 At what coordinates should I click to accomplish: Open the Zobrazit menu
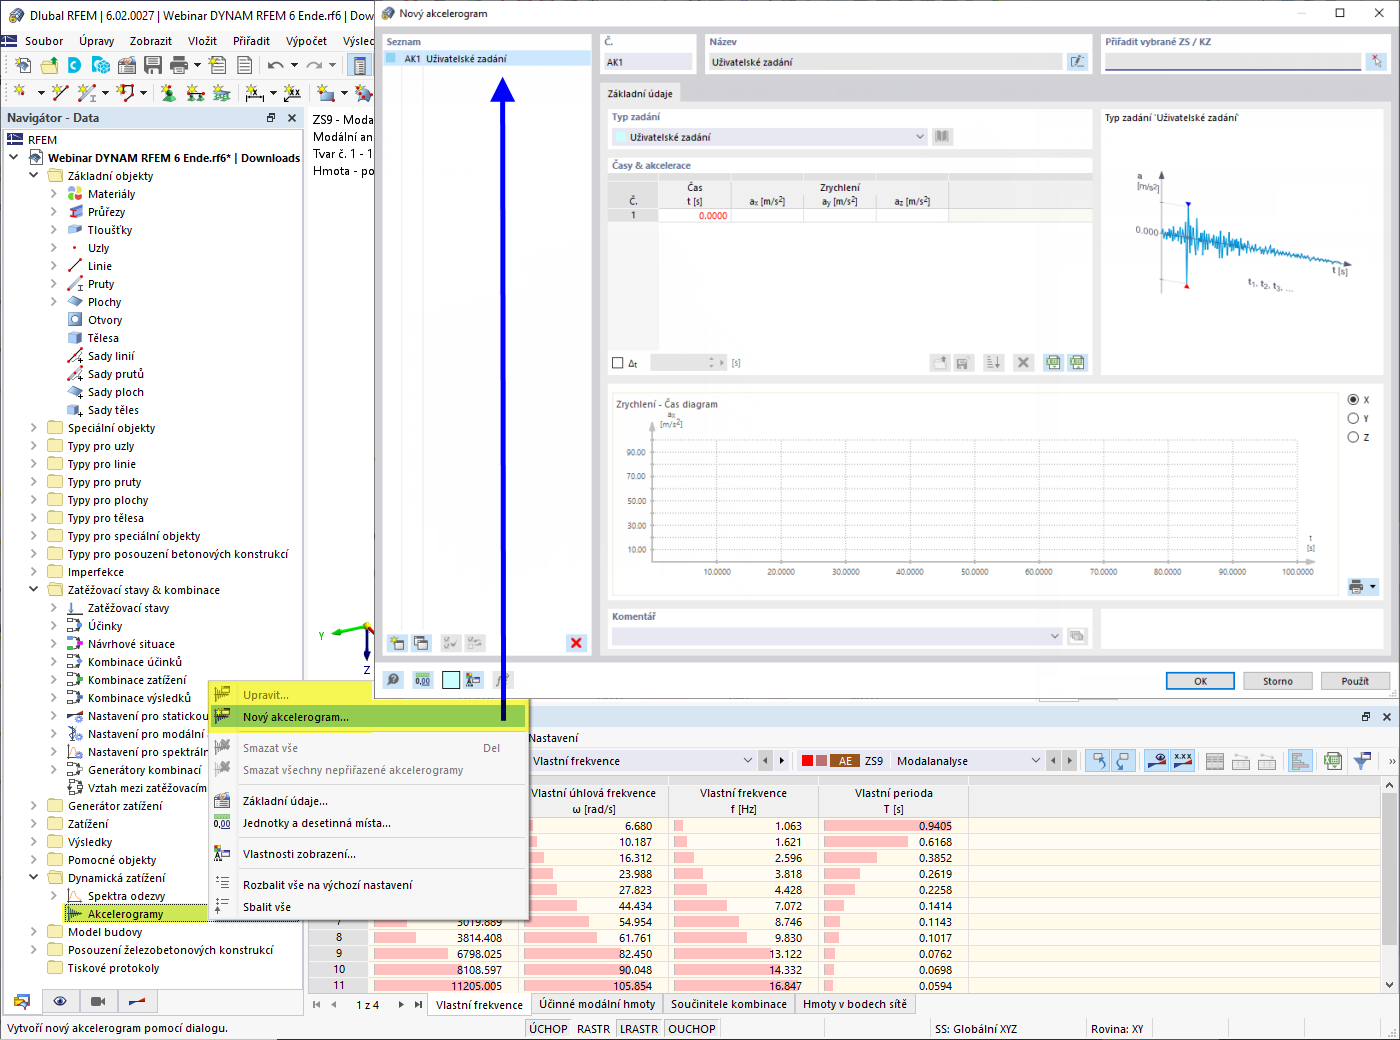click(x=151, y=41)
